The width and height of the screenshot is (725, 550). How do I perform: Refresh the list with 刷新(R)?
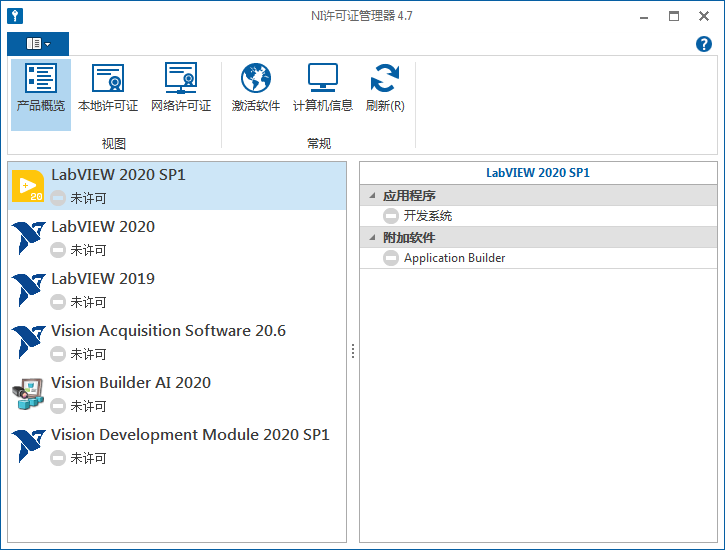(x=385, y=88)
